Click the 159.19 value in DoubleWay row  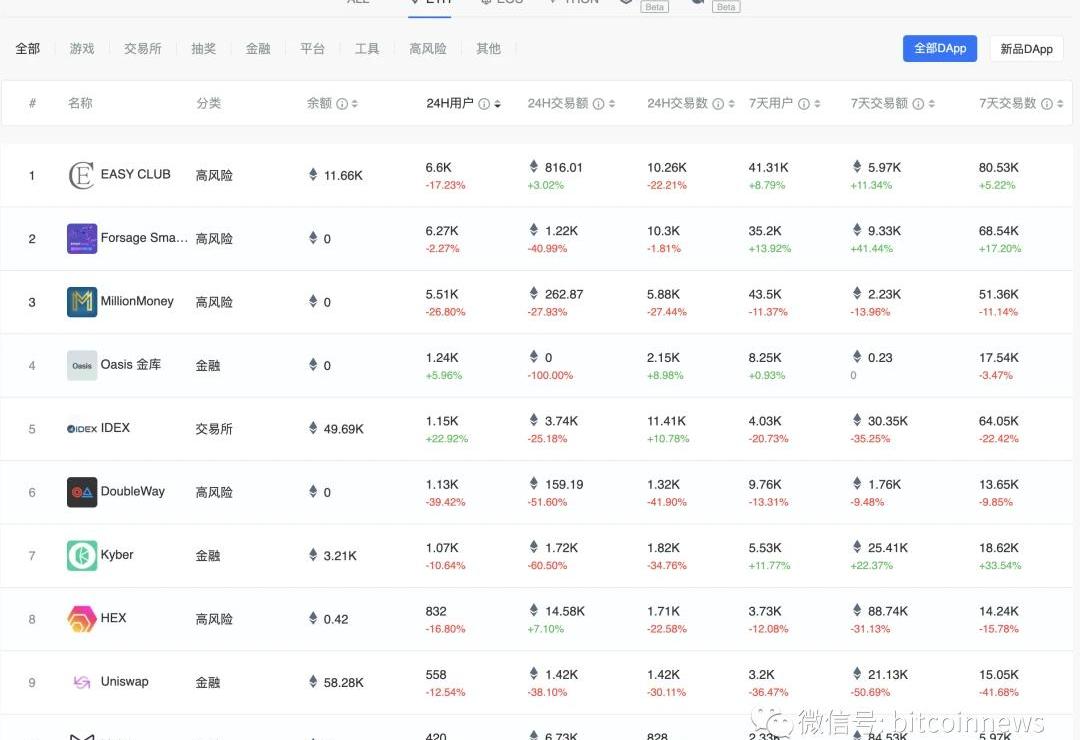[x=564, y=484]
